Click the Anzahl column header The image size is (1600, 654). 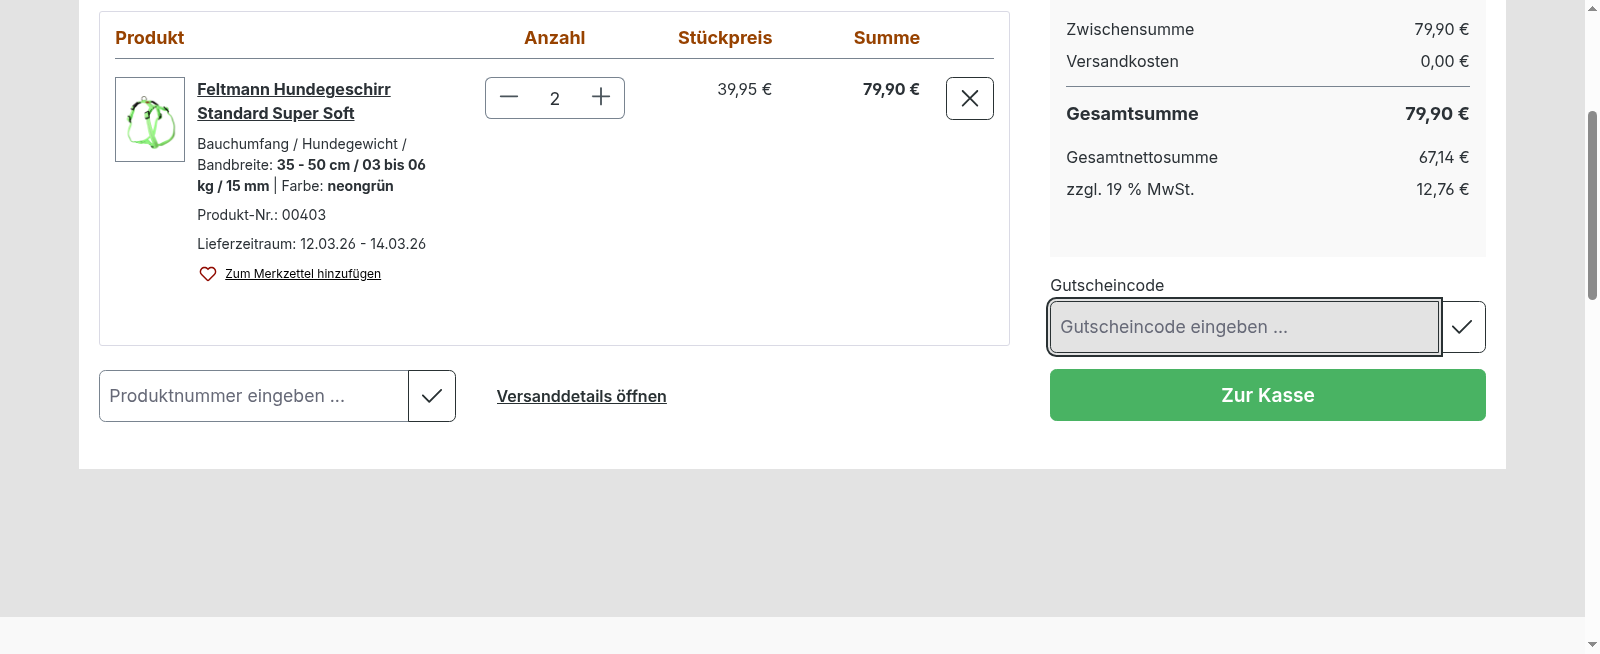click(555, 37)
